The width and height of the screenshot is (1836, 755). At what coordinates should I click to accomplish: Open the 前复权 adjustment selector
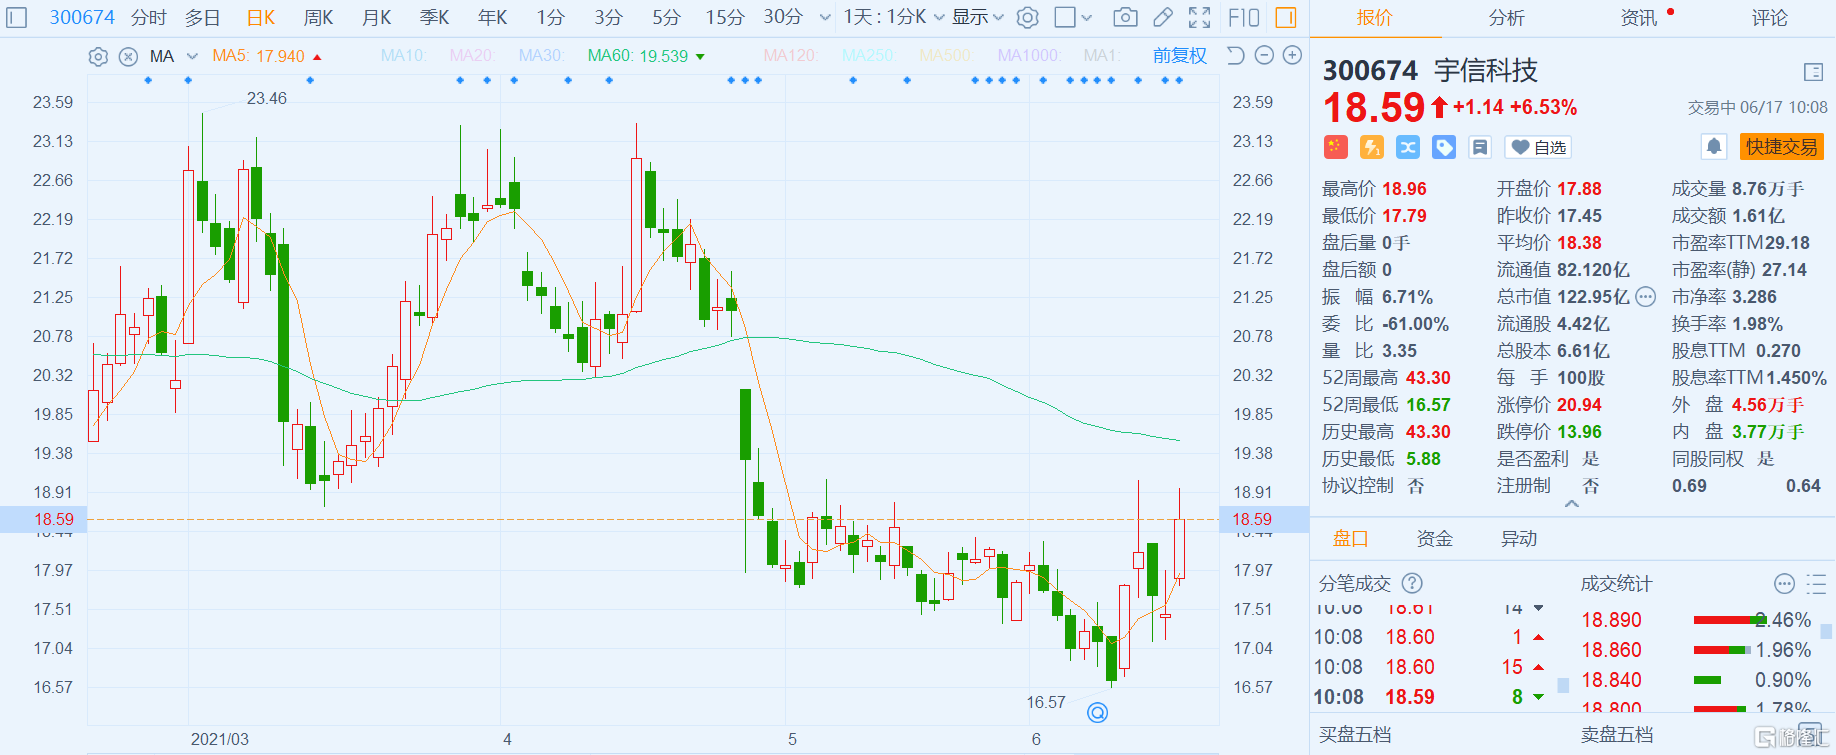click(x=1179, y=56)
